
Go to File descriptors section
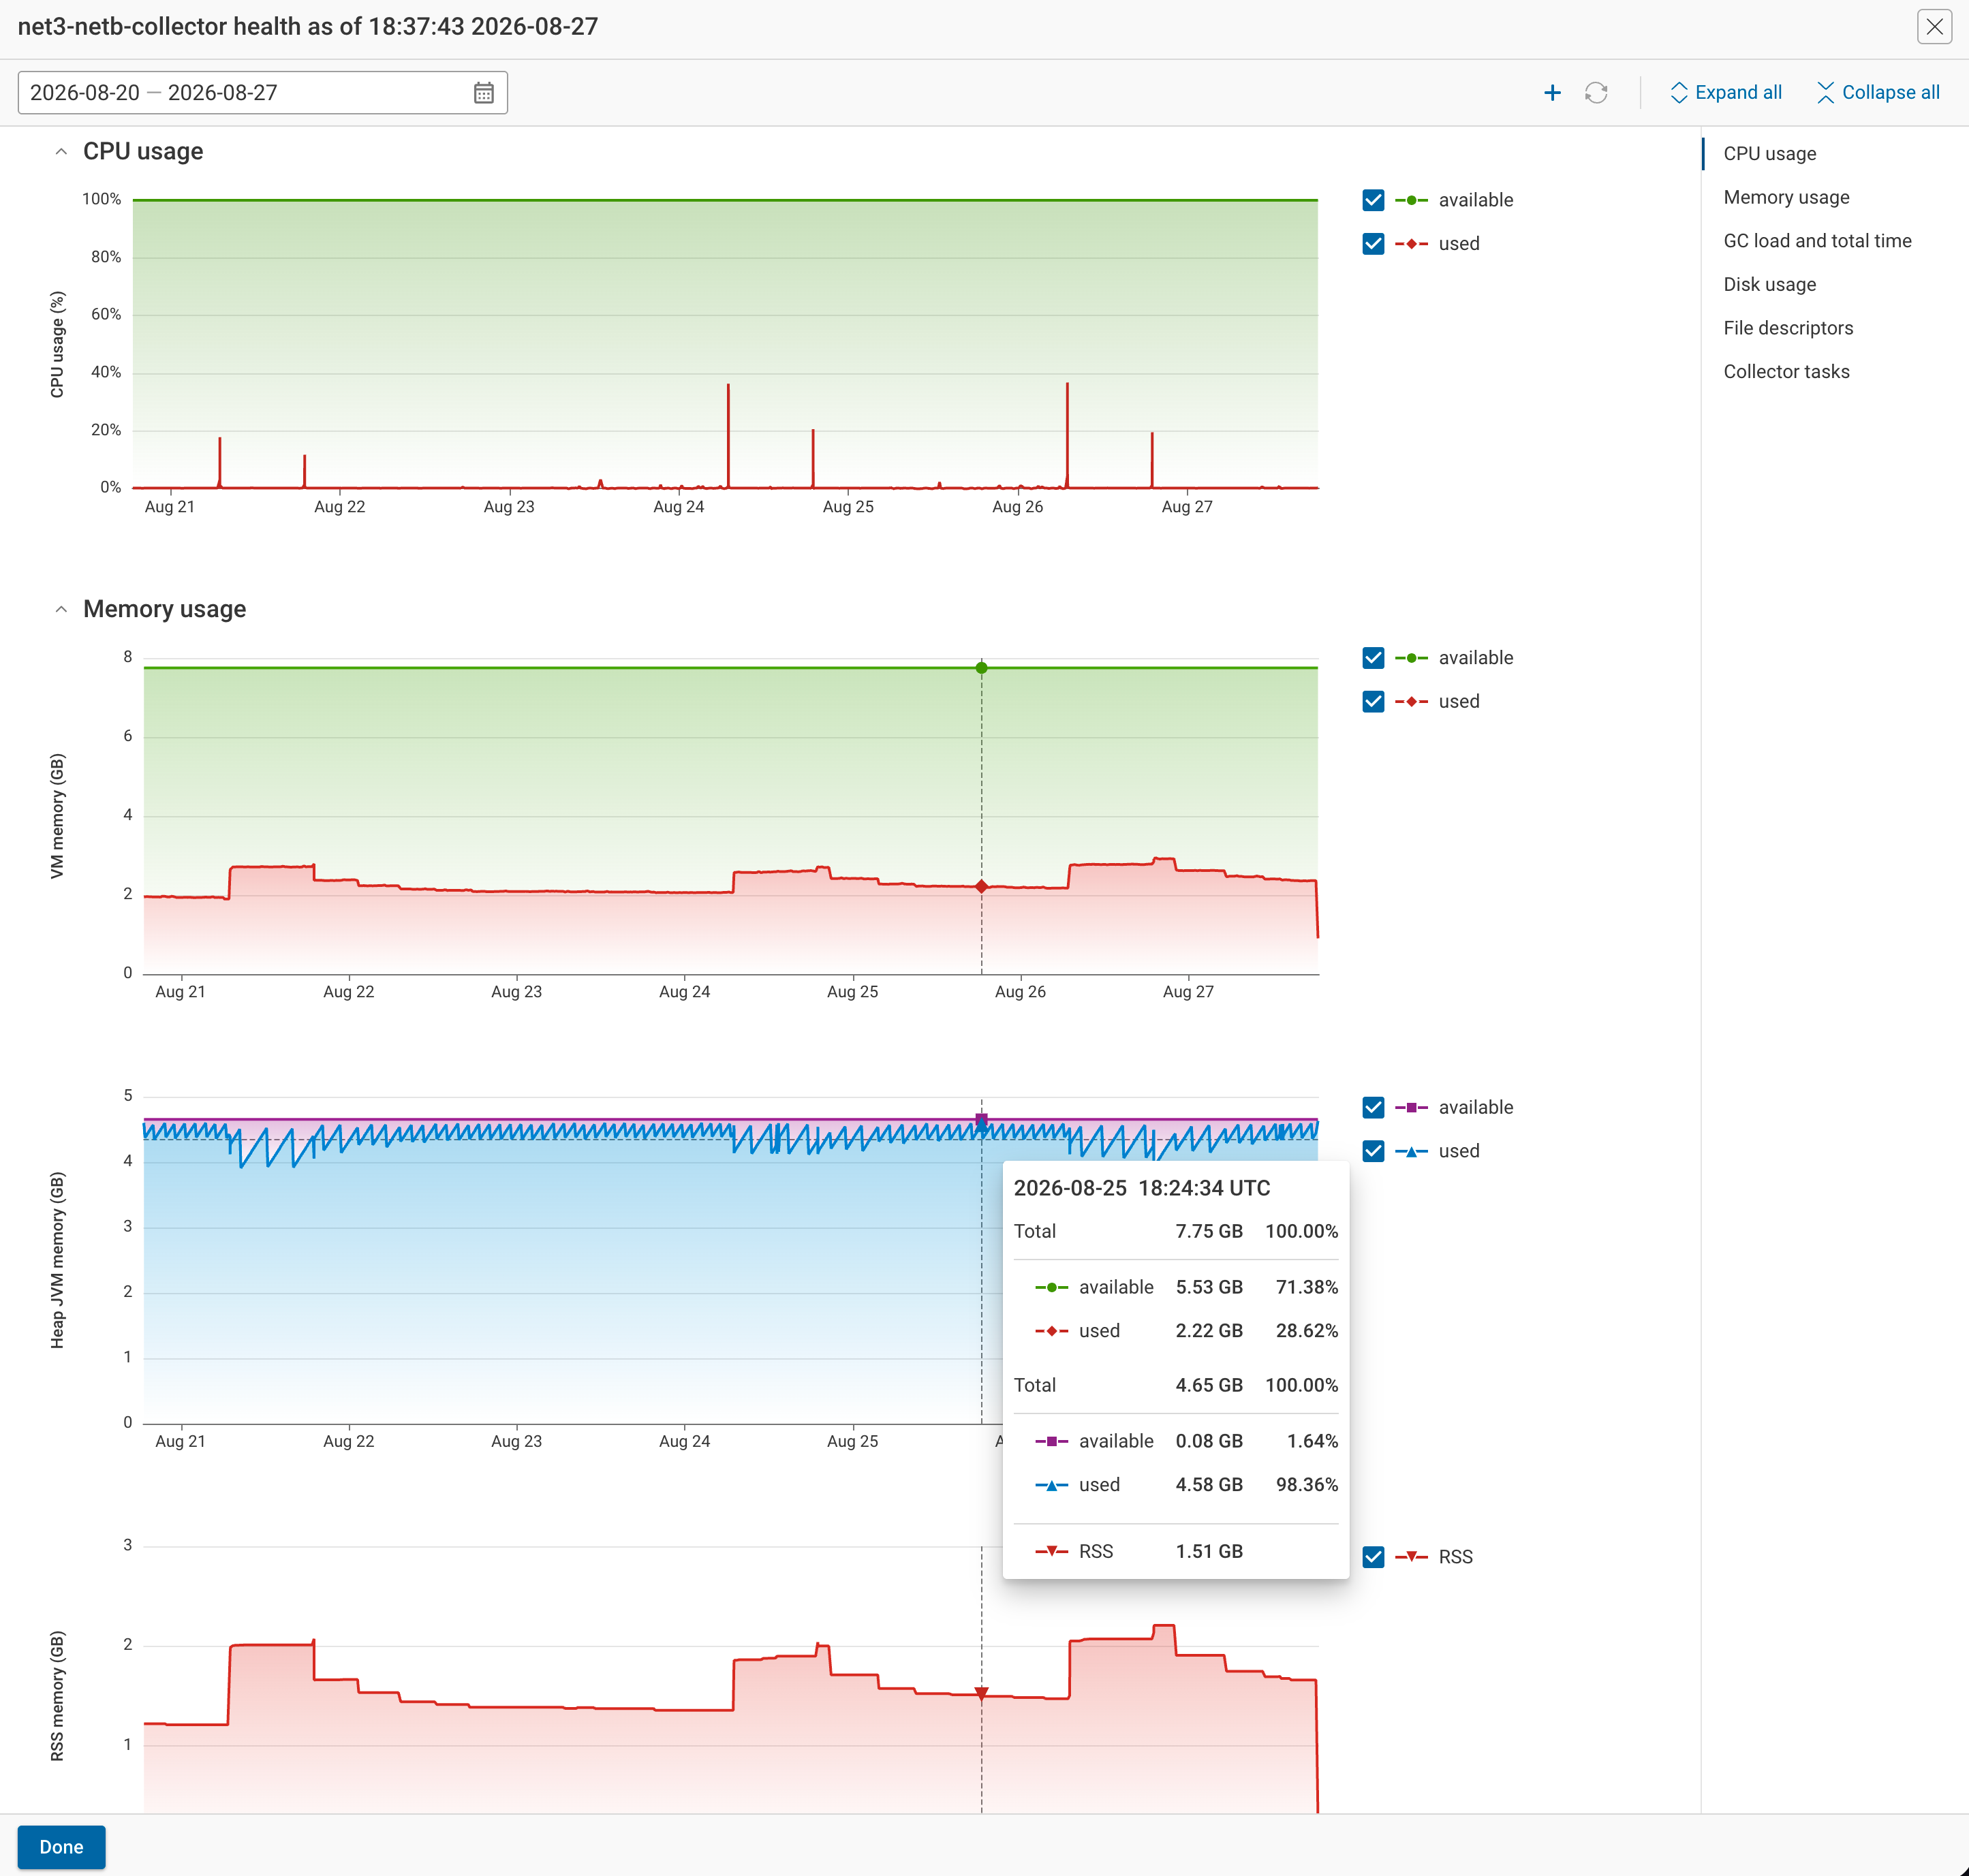tap(1788, 328)
